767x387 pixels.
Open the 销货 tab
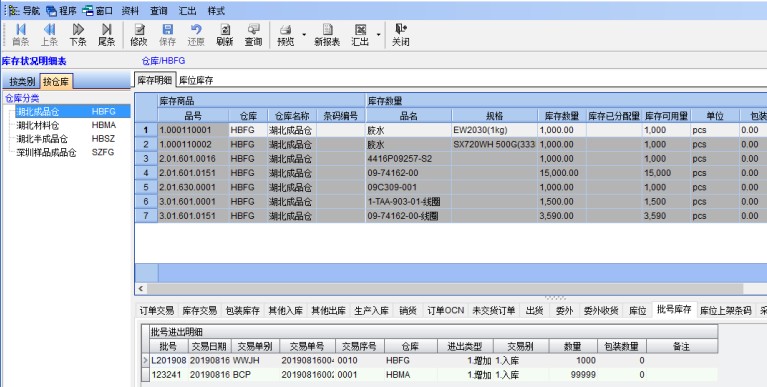(408, 311)
